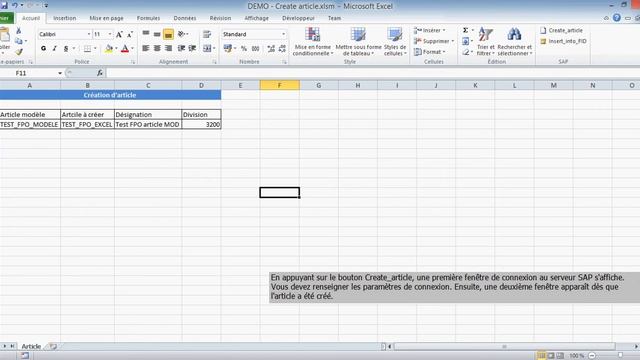Switch to the Développeur ribbon tab
The image size is (640, 360).
[298, 18]
